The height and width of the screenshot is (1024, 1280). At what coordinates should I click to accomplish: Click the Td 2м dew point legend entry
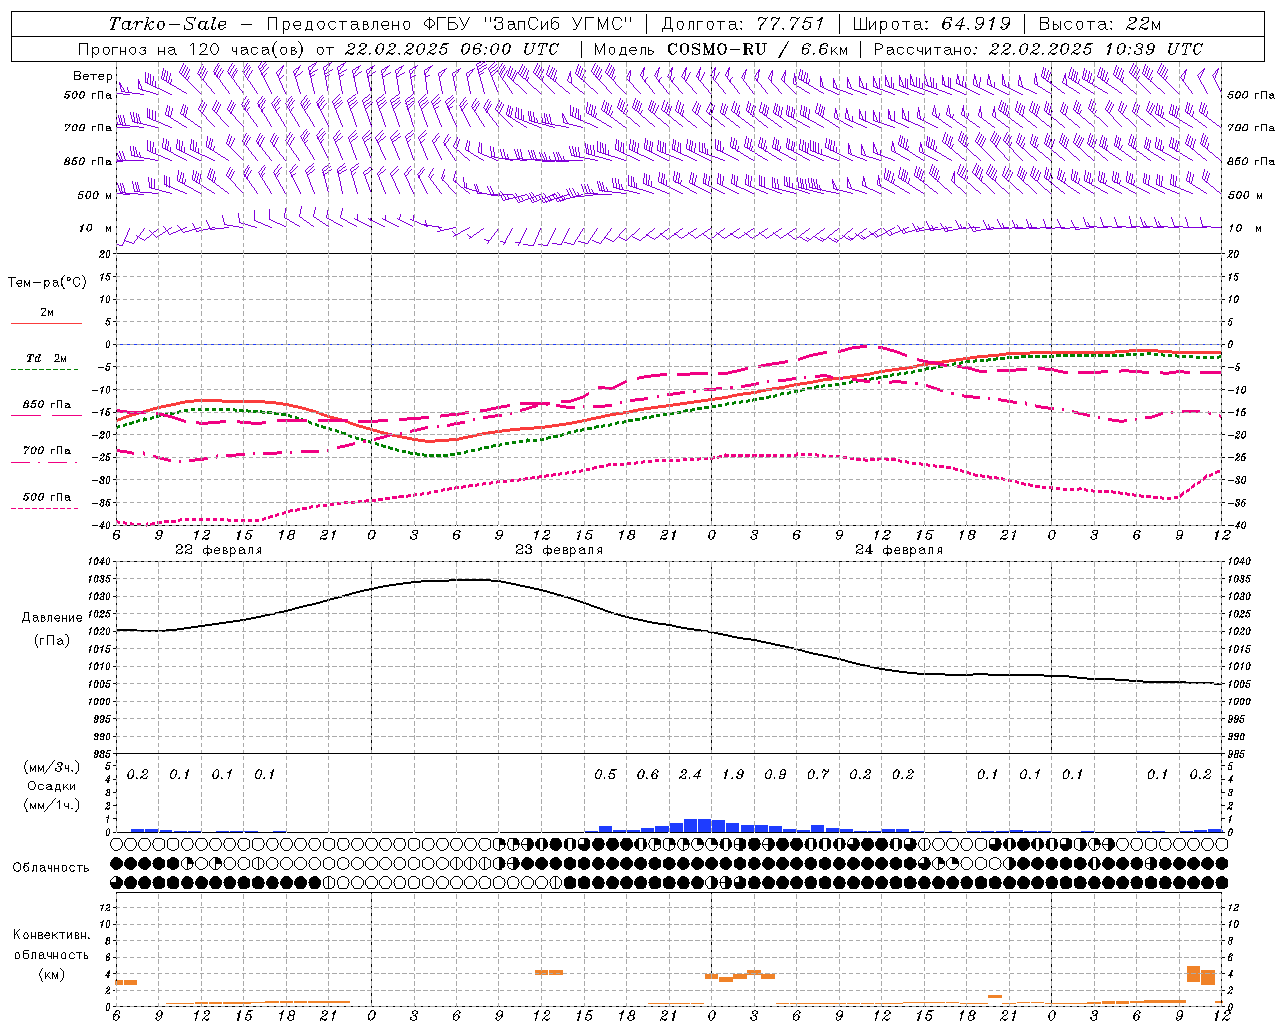47,358
